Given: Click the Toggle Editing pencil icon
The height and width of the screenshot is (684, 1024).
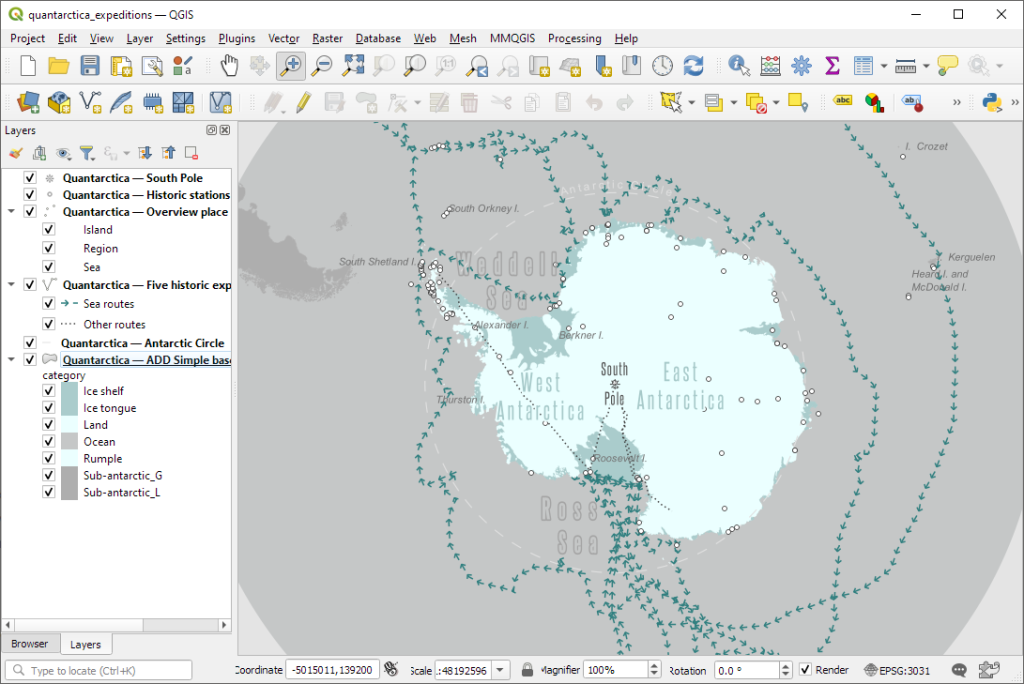Looking at the screenshot, I should click(x=303, y=103).
